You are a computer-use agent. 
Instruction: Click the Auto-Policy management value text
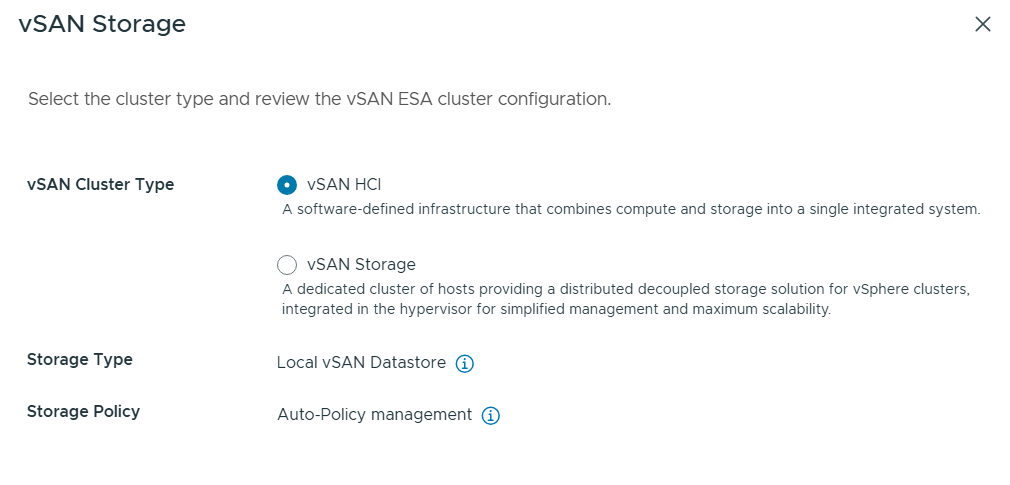tap(374, 414)
